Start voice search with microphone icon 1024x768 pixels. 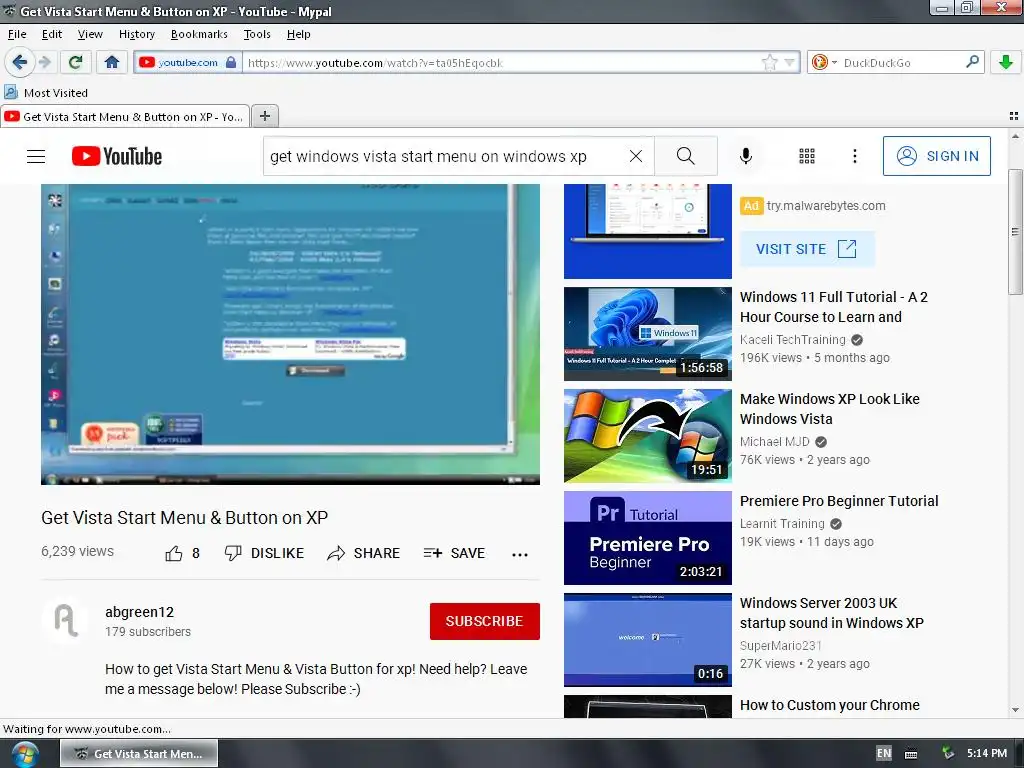click(x=746, y=156)
